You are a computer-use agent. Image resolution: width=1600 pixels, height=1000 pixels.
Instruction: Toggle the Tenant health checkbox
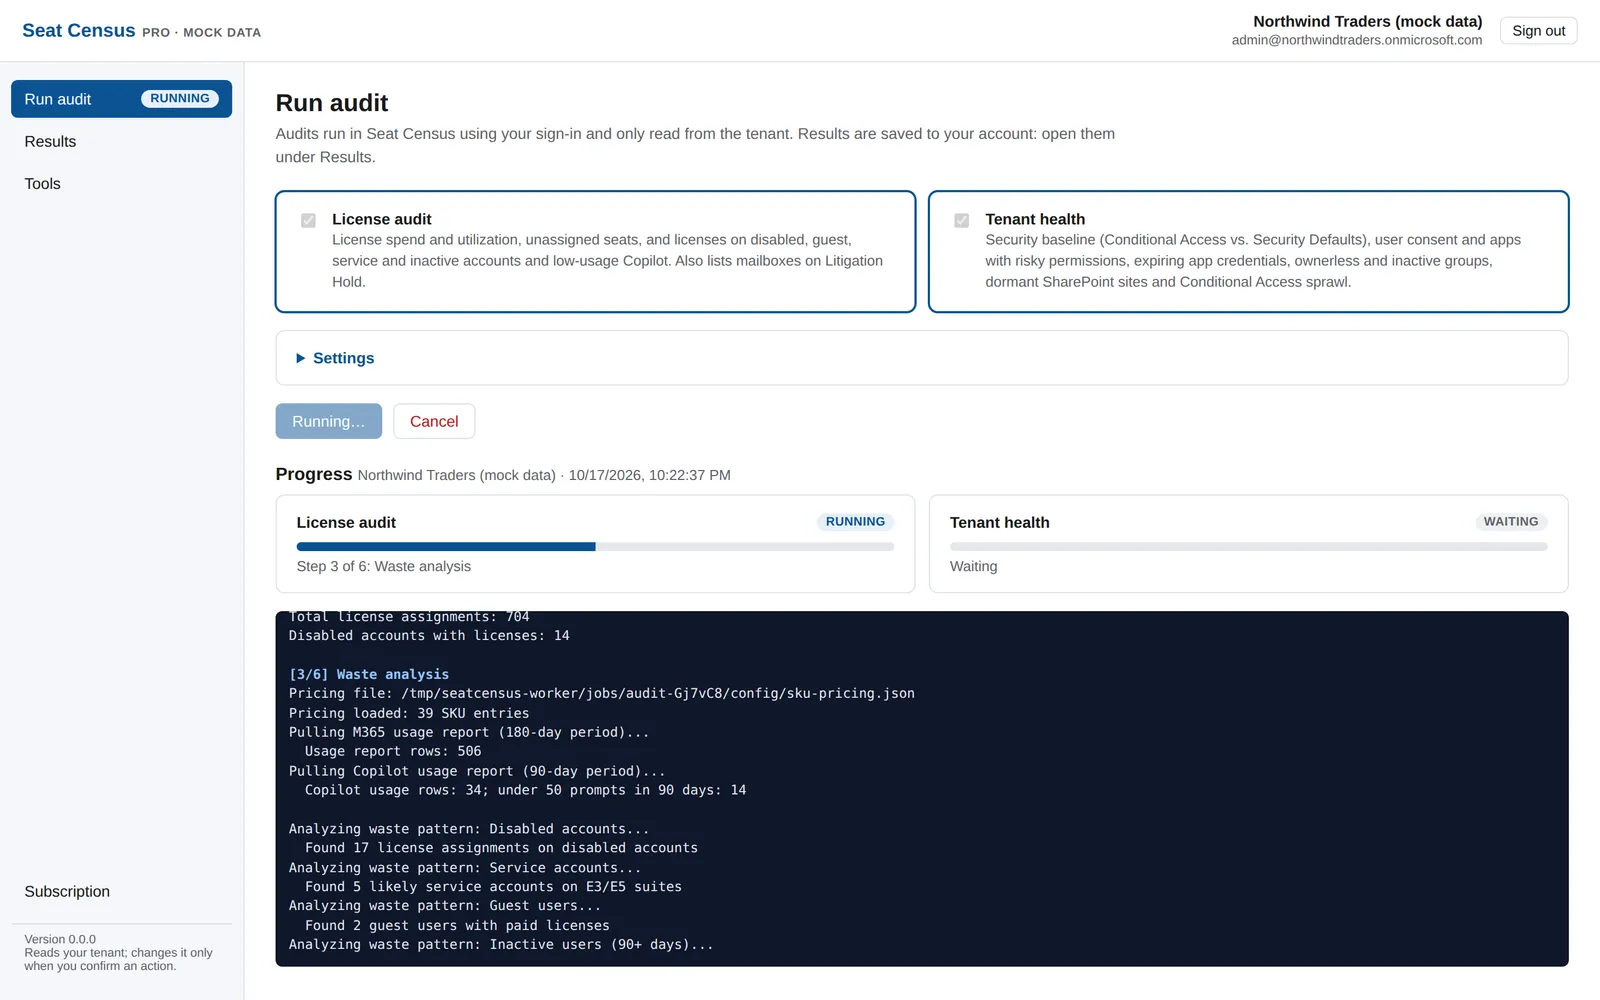click(961, 220)
